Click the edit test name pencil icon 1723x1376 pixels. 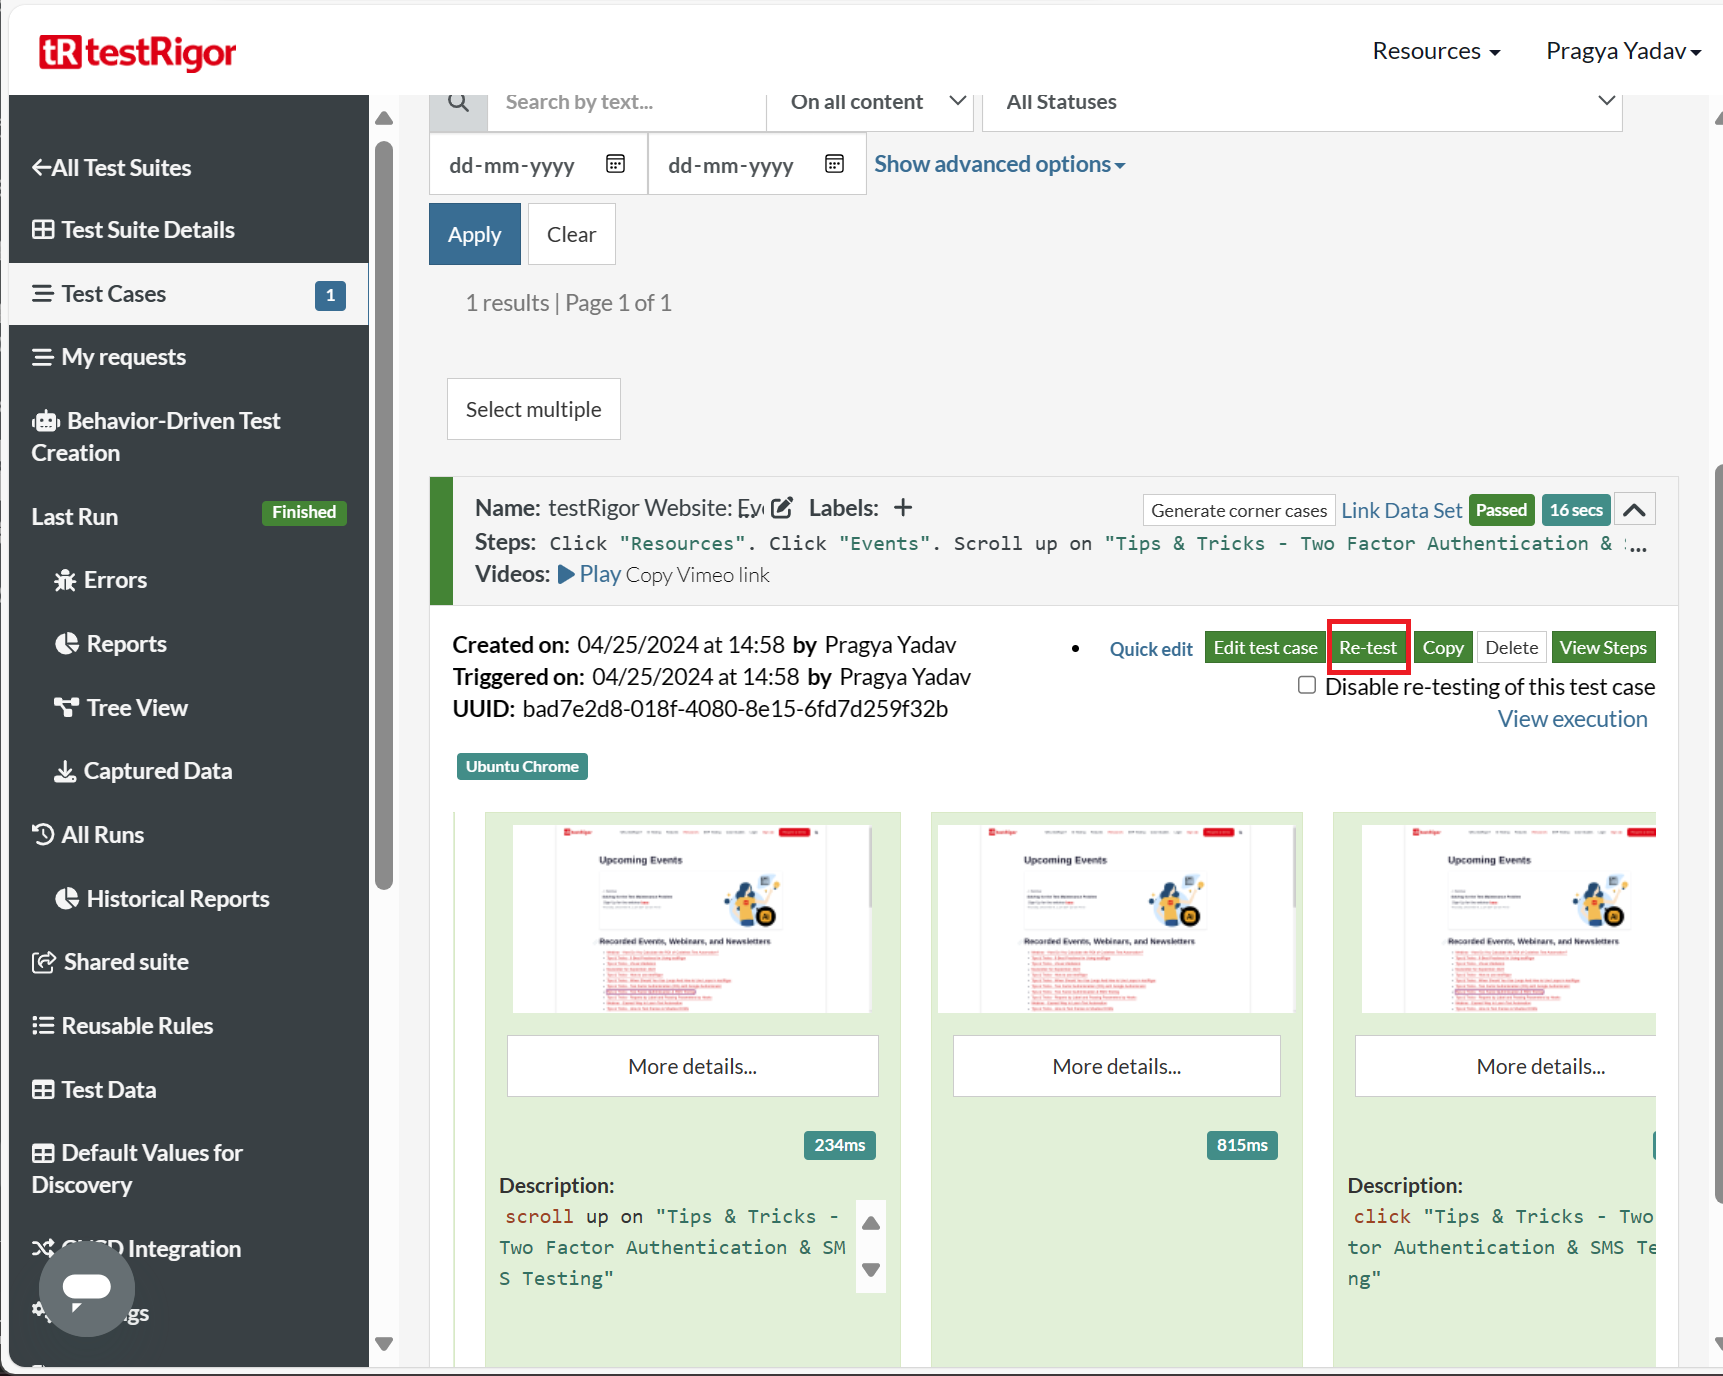pos(782,508)
